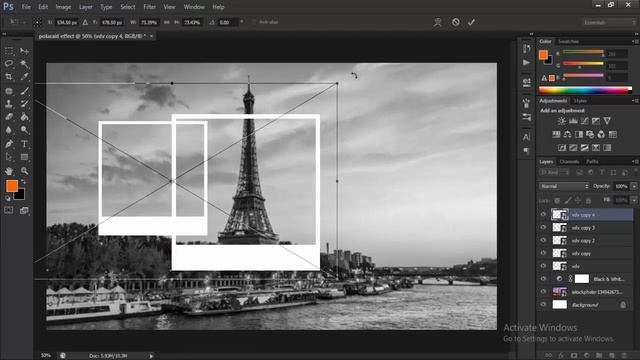
Task: Select the Eraser tool
Action: point(9,117)
